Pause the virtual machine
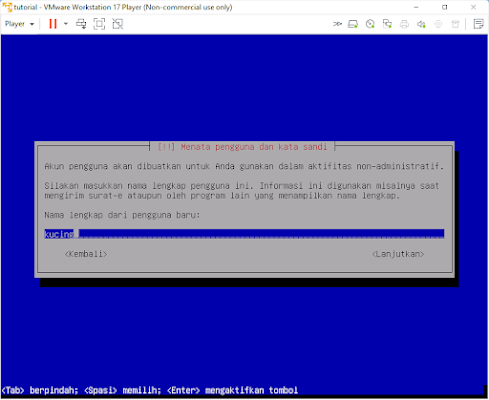The height and width of the screenshot is (400, 489). tap(53, 24)
